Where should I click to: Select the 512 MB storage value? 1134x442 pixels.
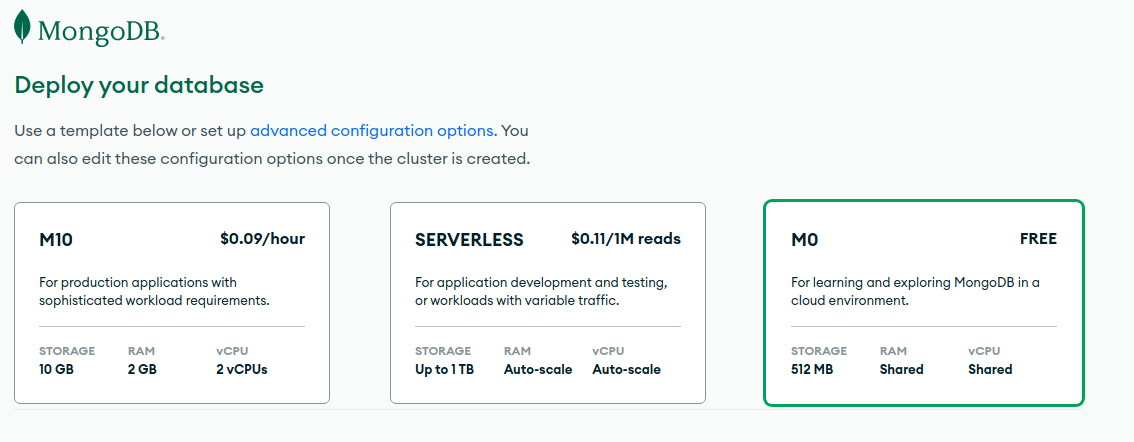[814, 369]
